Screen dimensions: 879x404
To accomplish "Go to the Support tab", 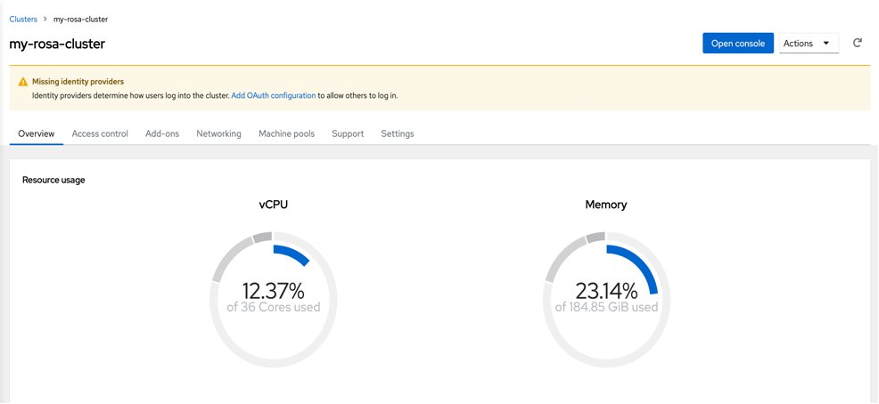I will coord(348,134).
